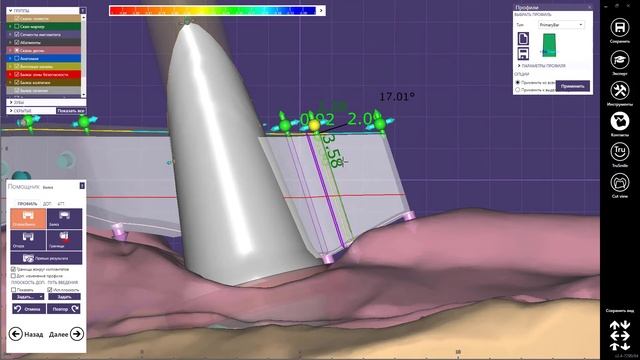Image resolution: width=640 pixels, height=360 pixels.
Task: Toggle the Анатомия group checkbox
Action: (17, 58)
